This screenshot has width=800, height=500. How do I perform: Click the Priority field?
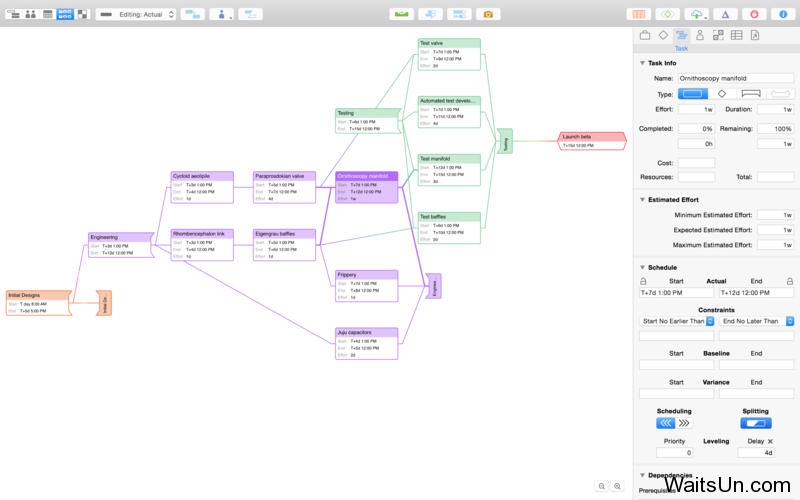tap(674, 453)
